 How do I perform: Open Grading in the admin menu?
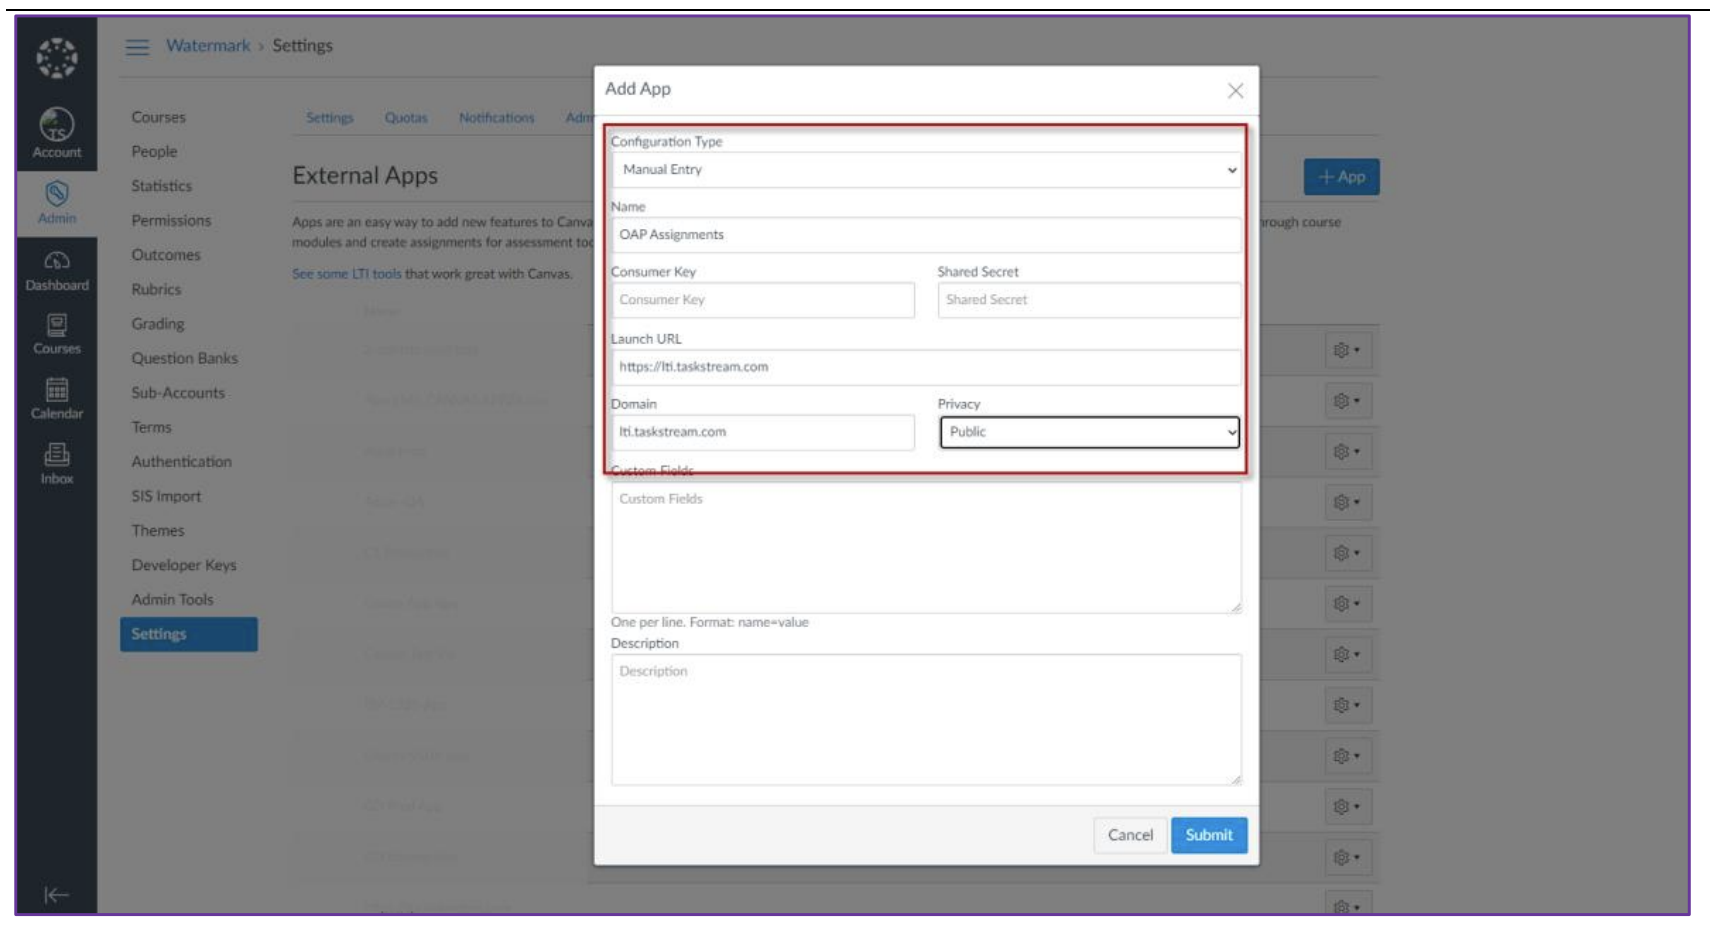tap(158, 324)
